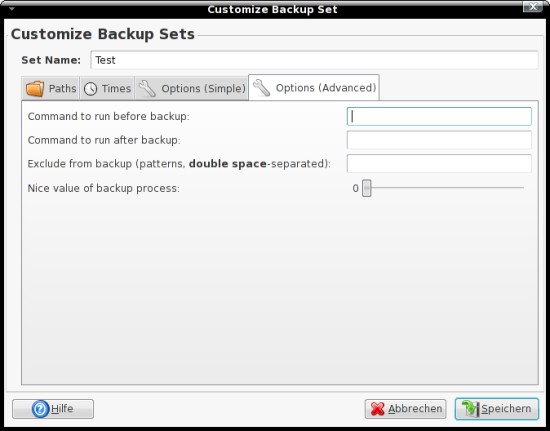Screen dimensions: 550x431
Task: Click the red X icon on Abbrechen
Action: (x=377, y=409)
